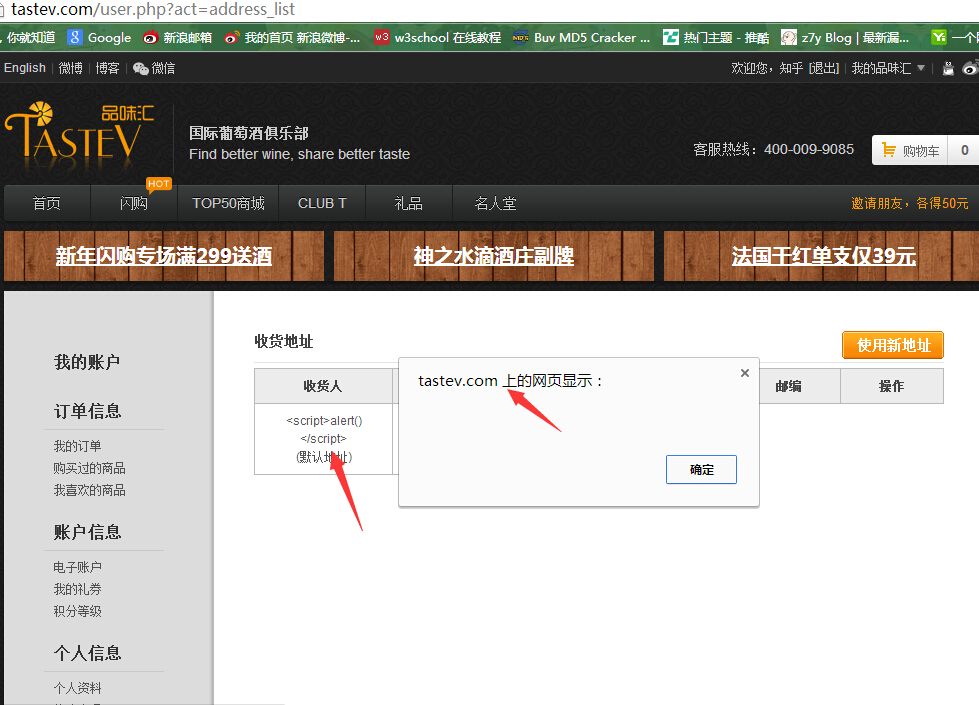Click the Weibo eye icon at top right
Image resolution: width=979 pixels, height=705 pixels.
click(x=970, y=68)
